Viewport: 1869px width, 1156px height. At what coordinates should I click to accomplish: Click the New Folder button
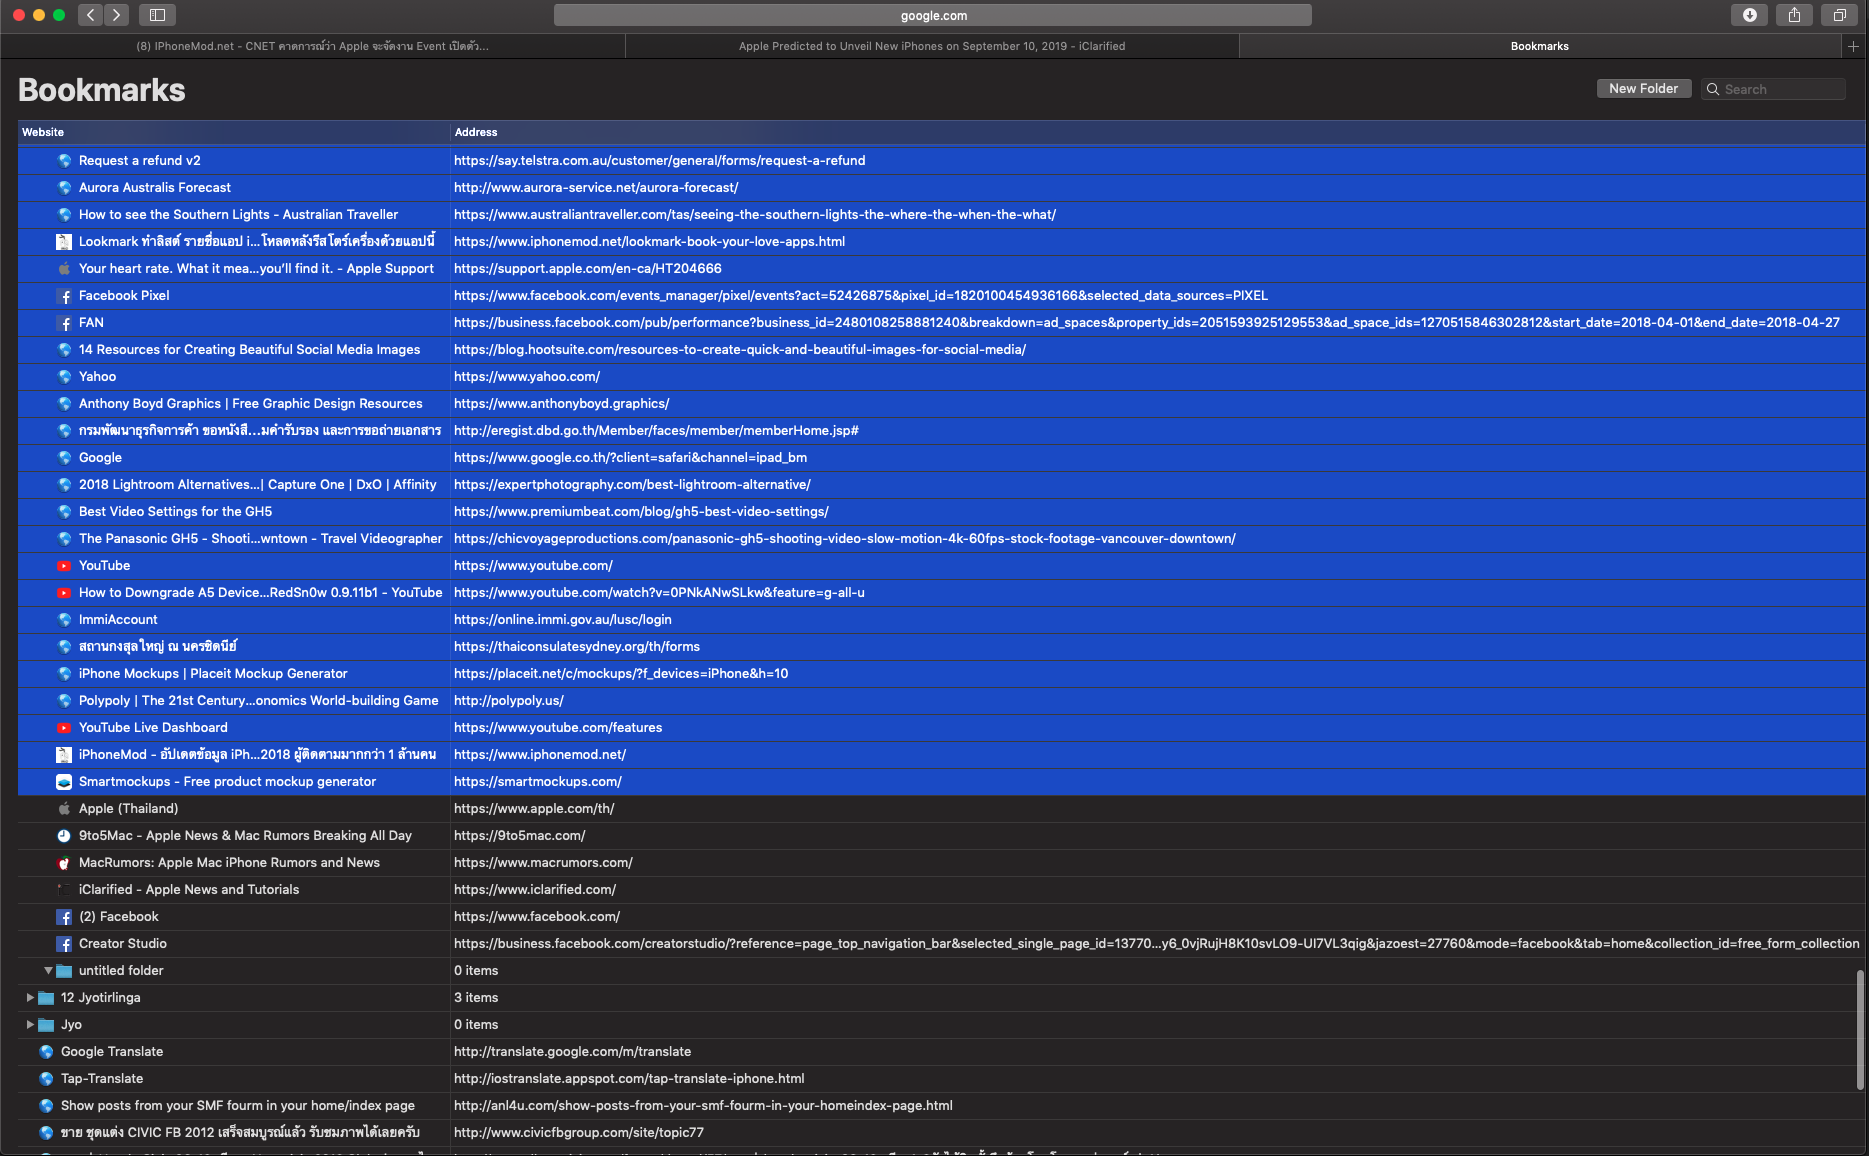[1643, 89]
